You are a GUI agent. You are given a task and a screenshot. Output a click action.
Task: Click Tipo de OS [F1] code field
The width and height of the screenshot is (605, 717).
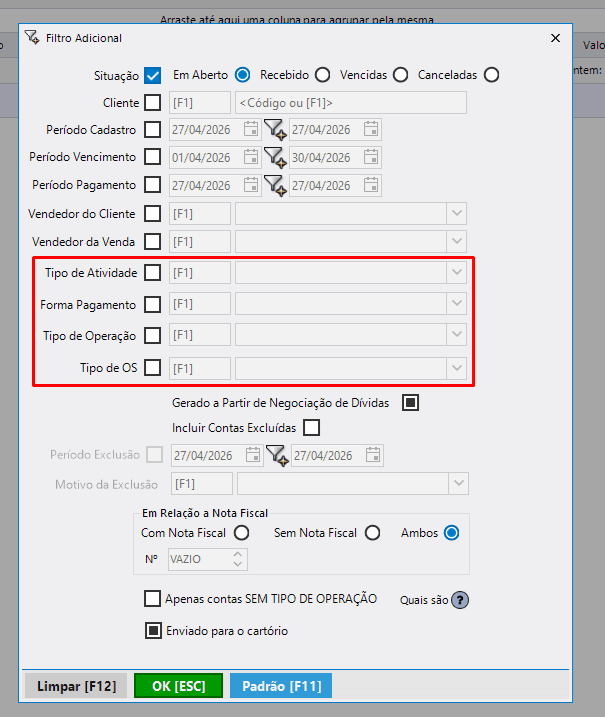[200, 369]
